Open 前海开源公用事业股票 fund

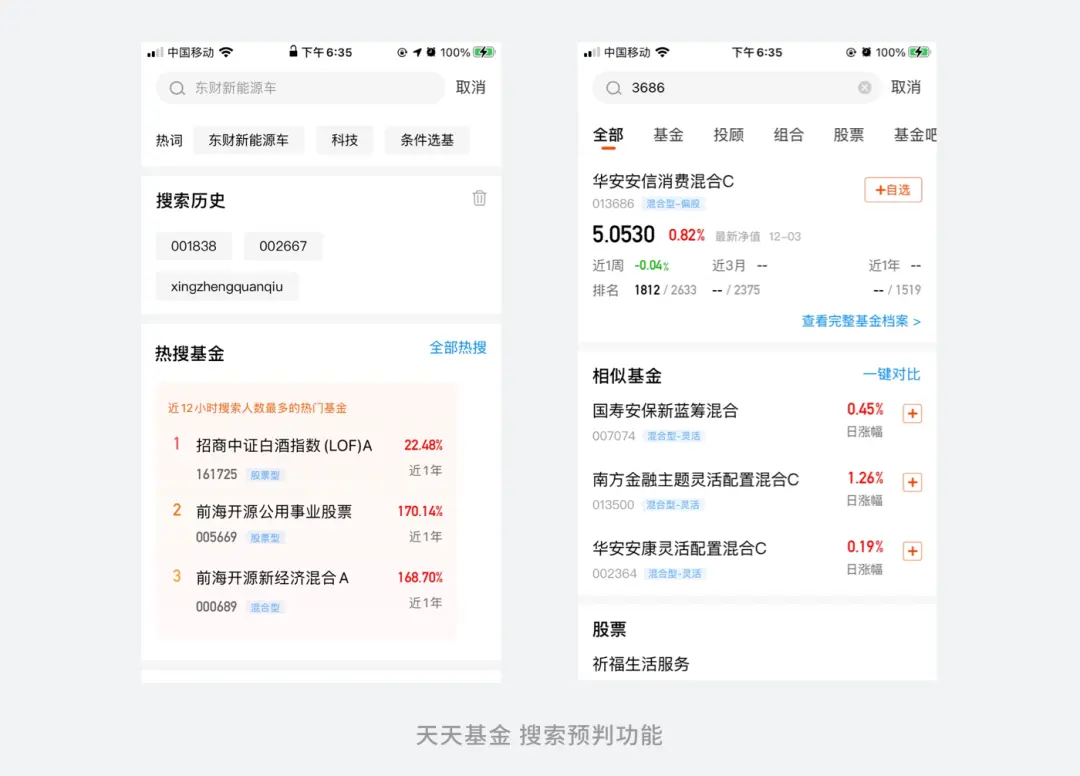click(307, 524)
